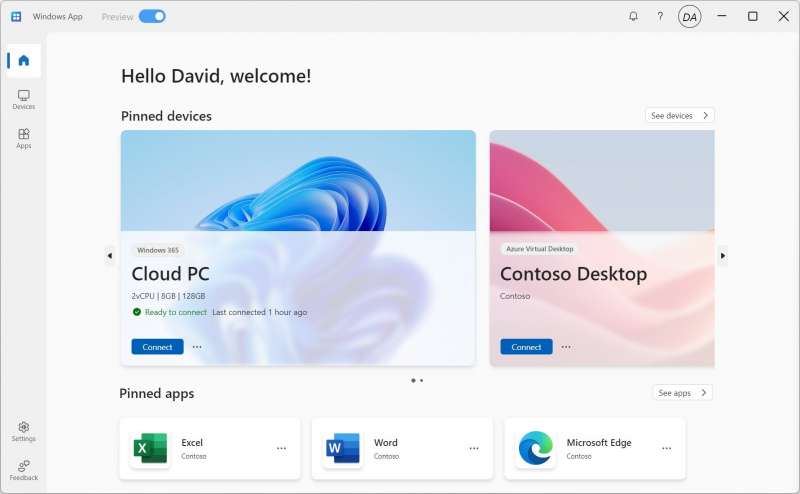Image resolution: width=800 pixels, height=494 pixels.
Task: Close the Windows App window
Action: [784, 16]
